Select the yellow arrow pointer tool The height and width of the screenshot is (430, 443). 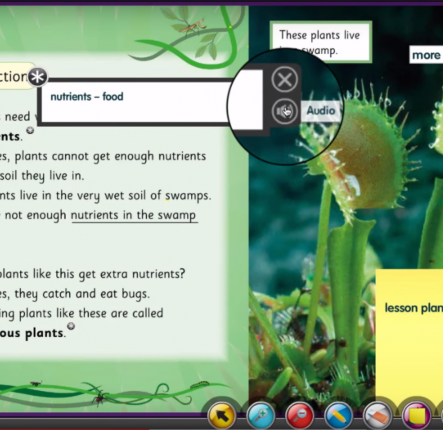pyautogui.click(x=221, y=416)
